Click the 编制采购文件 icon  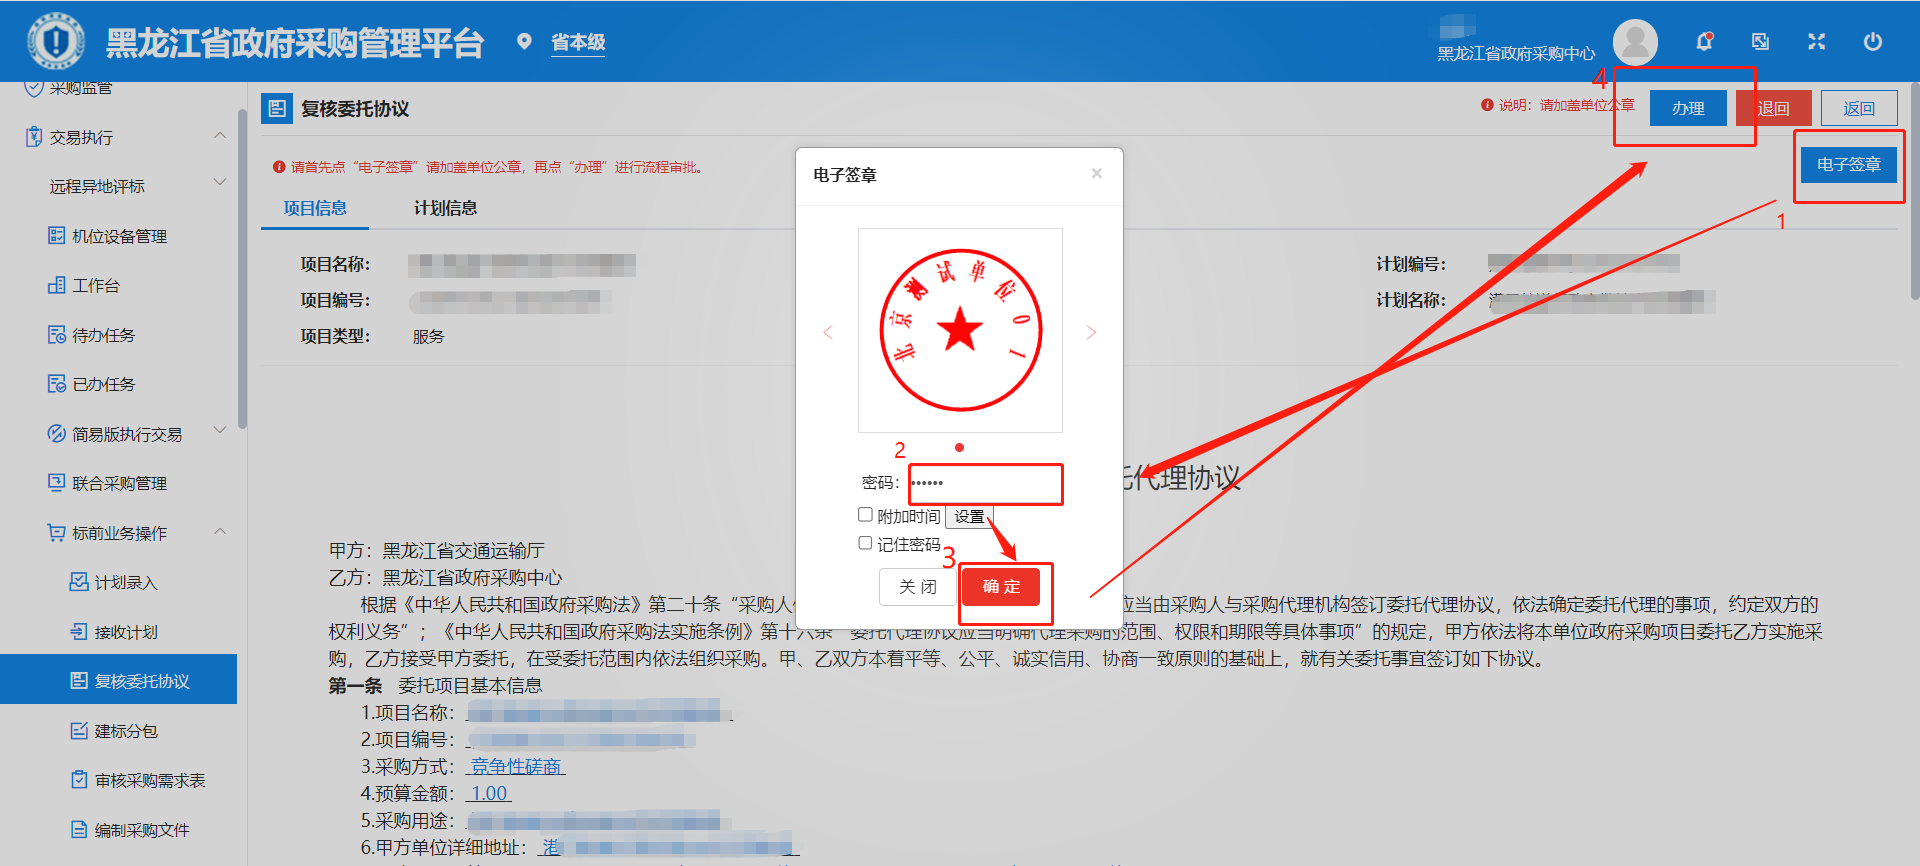pos(79,829)
